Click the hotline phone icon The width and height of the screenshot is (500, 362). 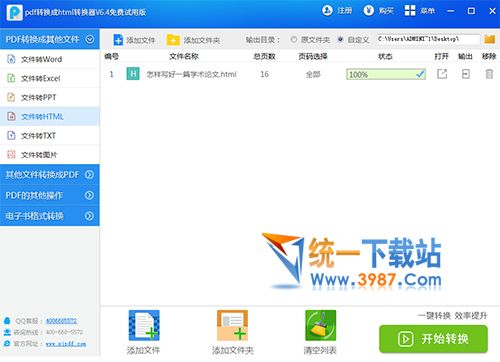tap(7, 332)
